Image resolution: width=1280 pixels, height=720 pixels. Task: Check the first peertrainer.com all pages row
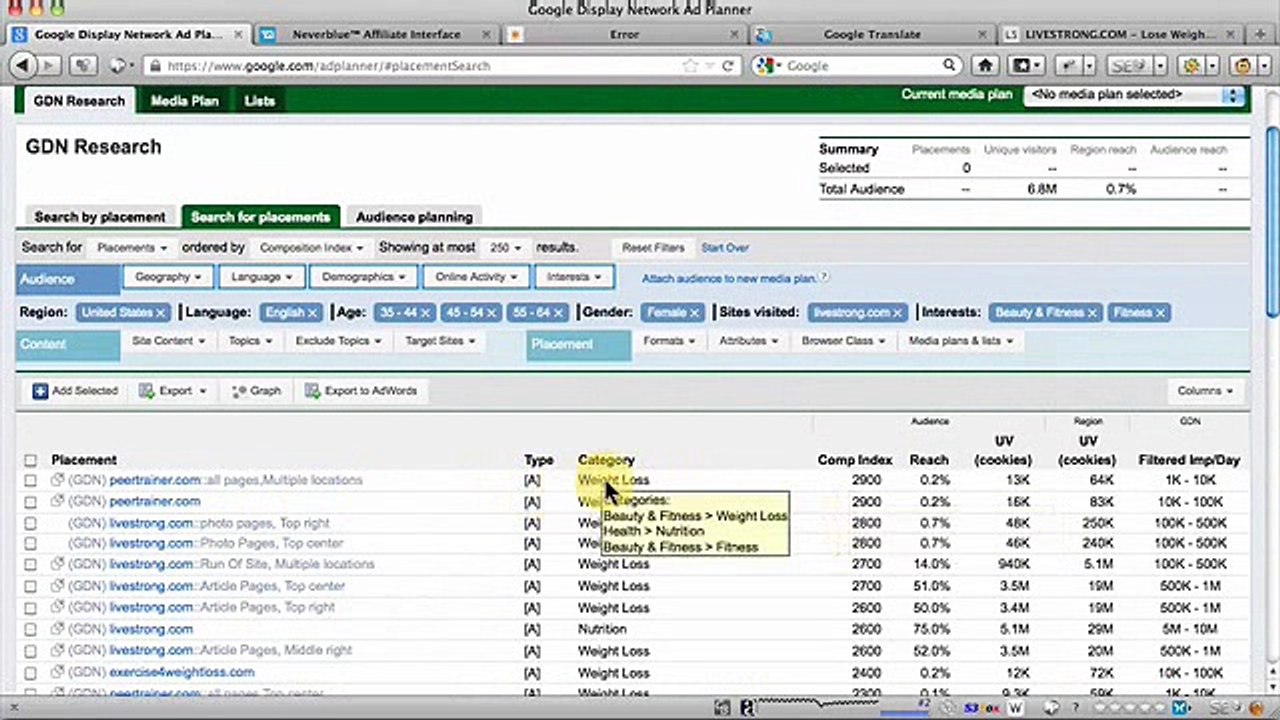[30, 481]
